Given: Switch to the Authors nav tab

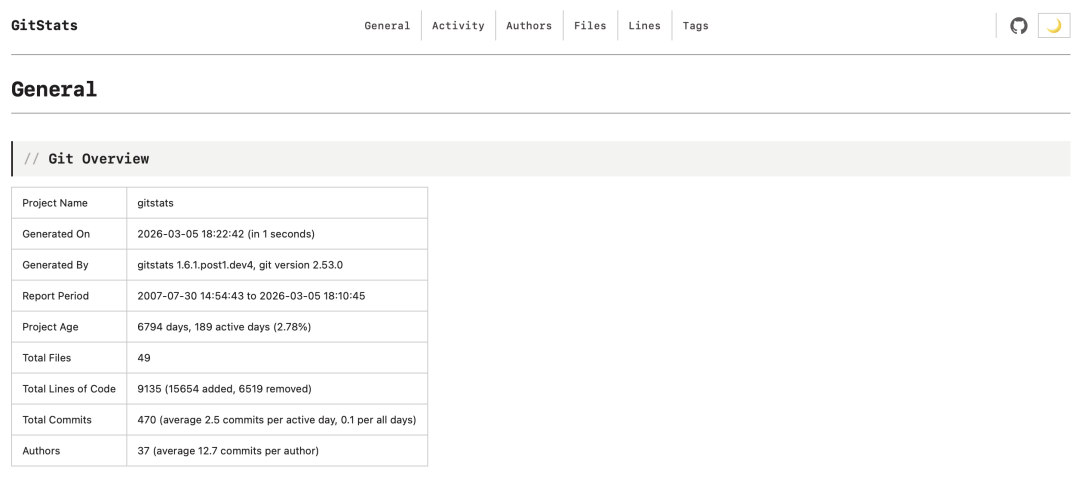Looking at the screenshot, I should pyautogui.click(x=529, y=26).
